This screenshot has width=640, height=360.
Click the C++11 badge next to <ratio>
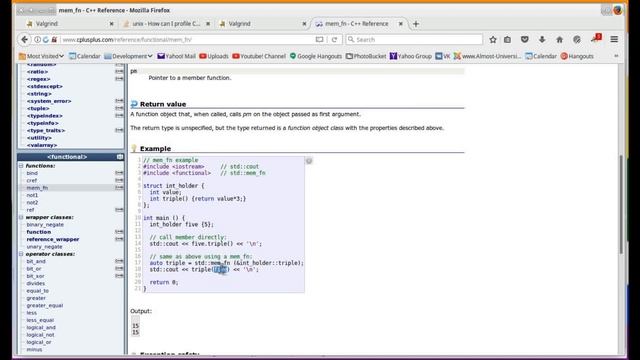point(119,71)
